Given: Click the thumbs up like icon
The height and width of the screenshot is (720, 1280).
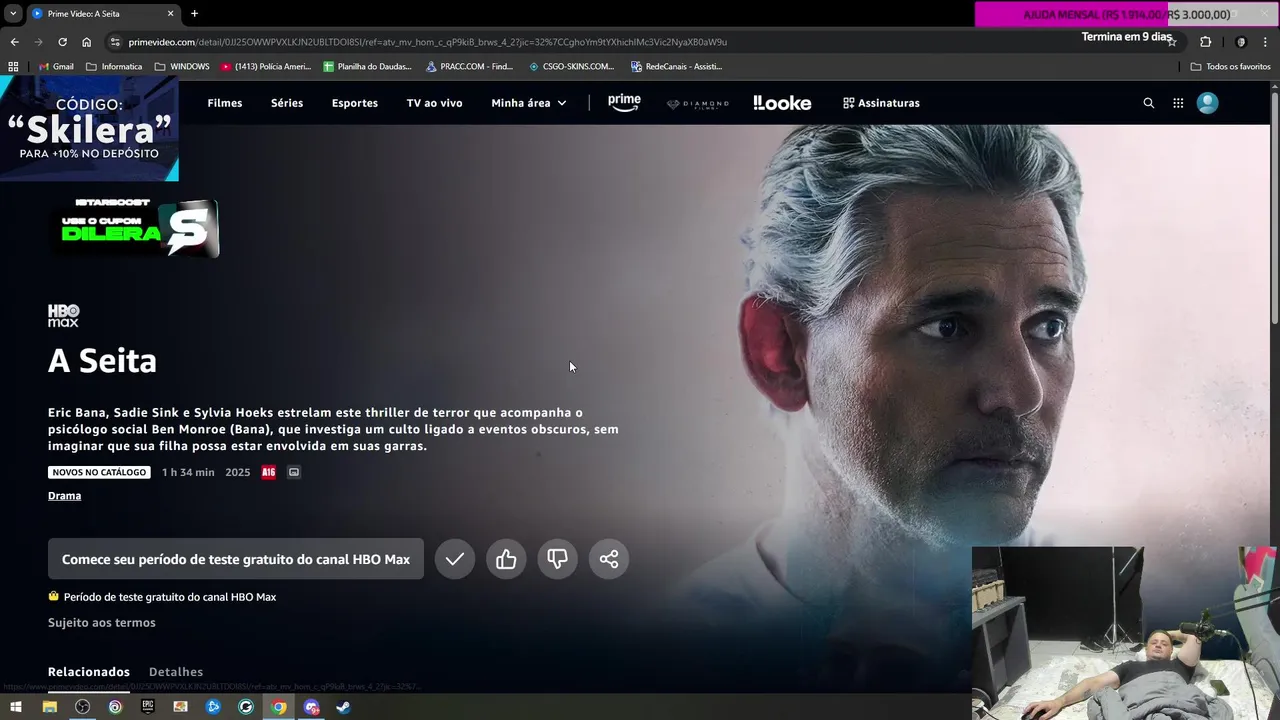Looking at the screenshot, I should tap(506, 559).
